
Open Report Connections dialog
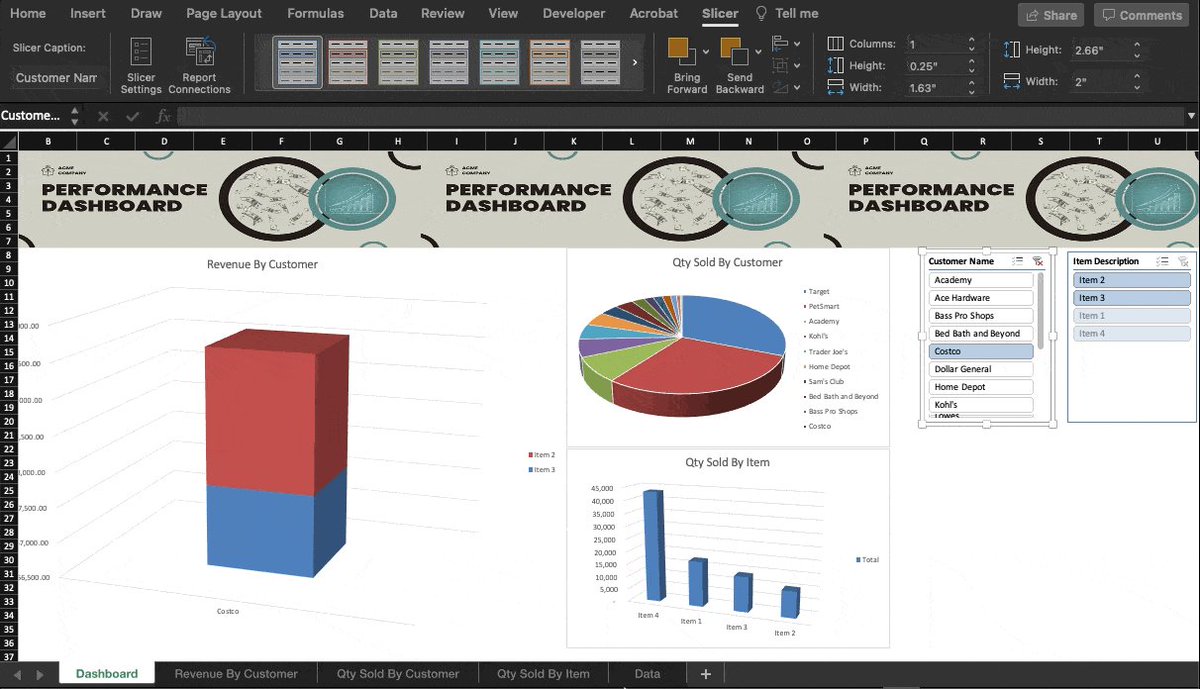(199, 65)
